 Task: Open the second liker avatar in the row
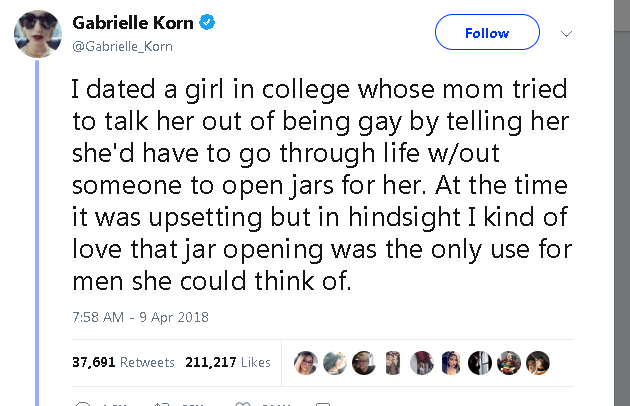point(335,362)
